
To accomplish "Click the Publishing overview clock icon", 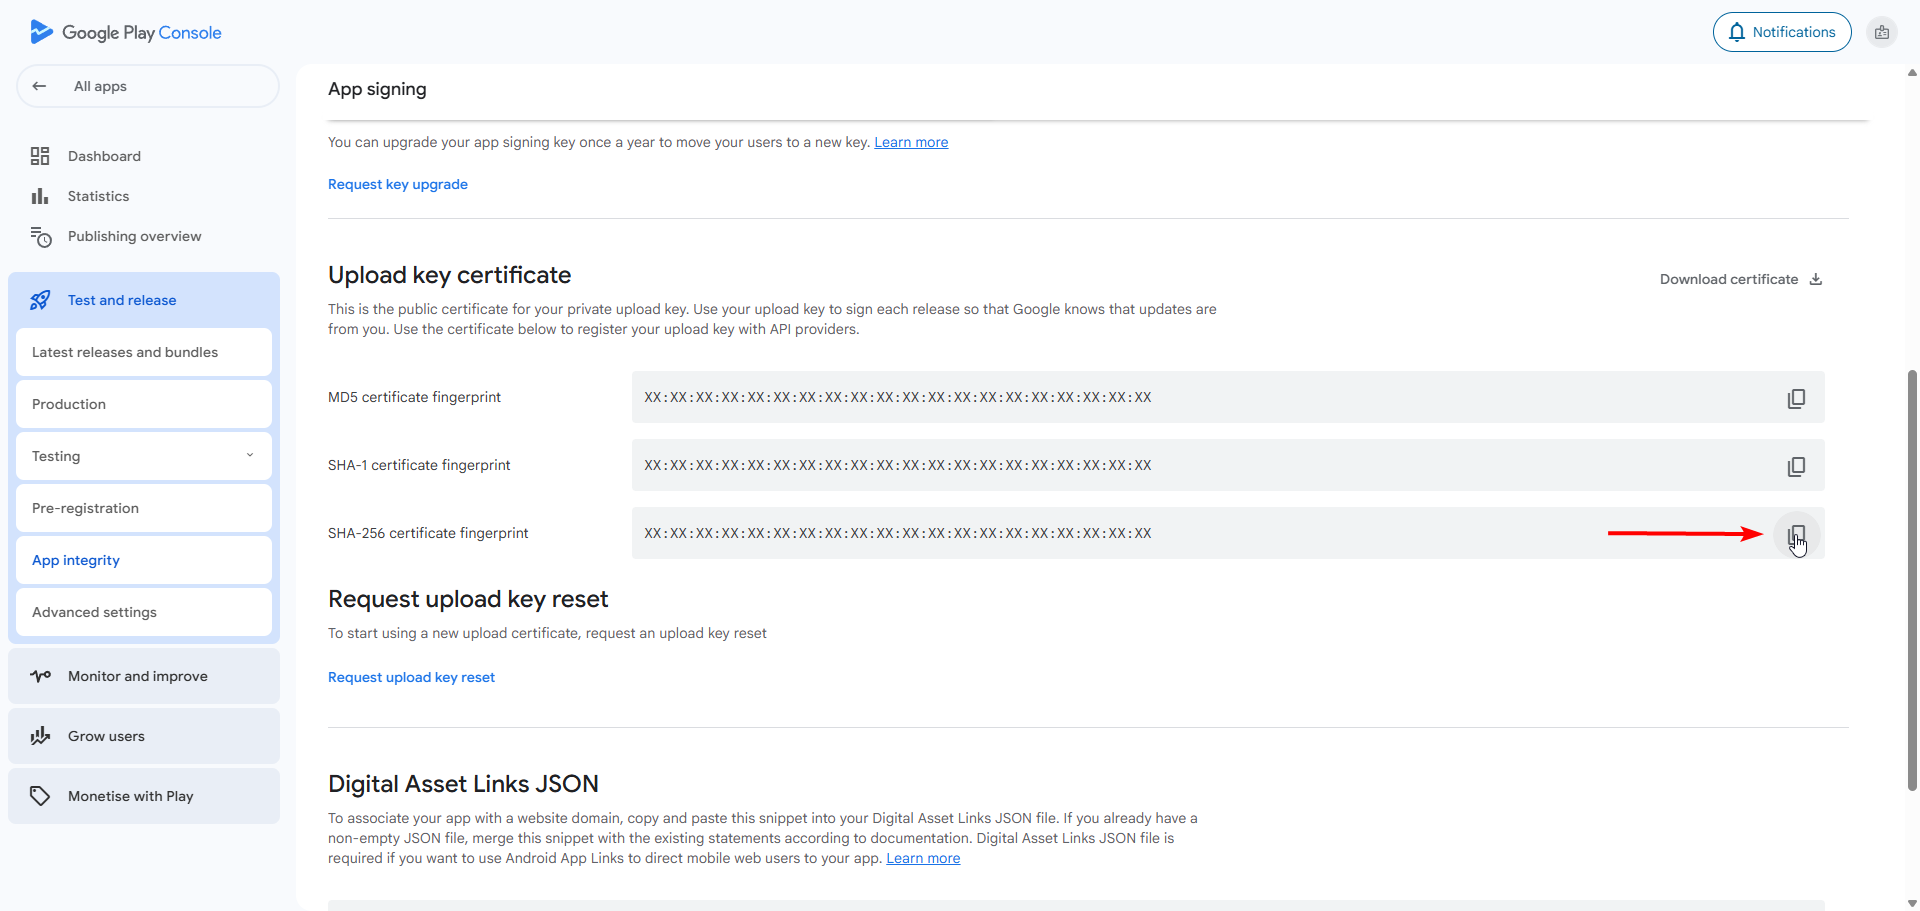I will click(x=40, y=237).
